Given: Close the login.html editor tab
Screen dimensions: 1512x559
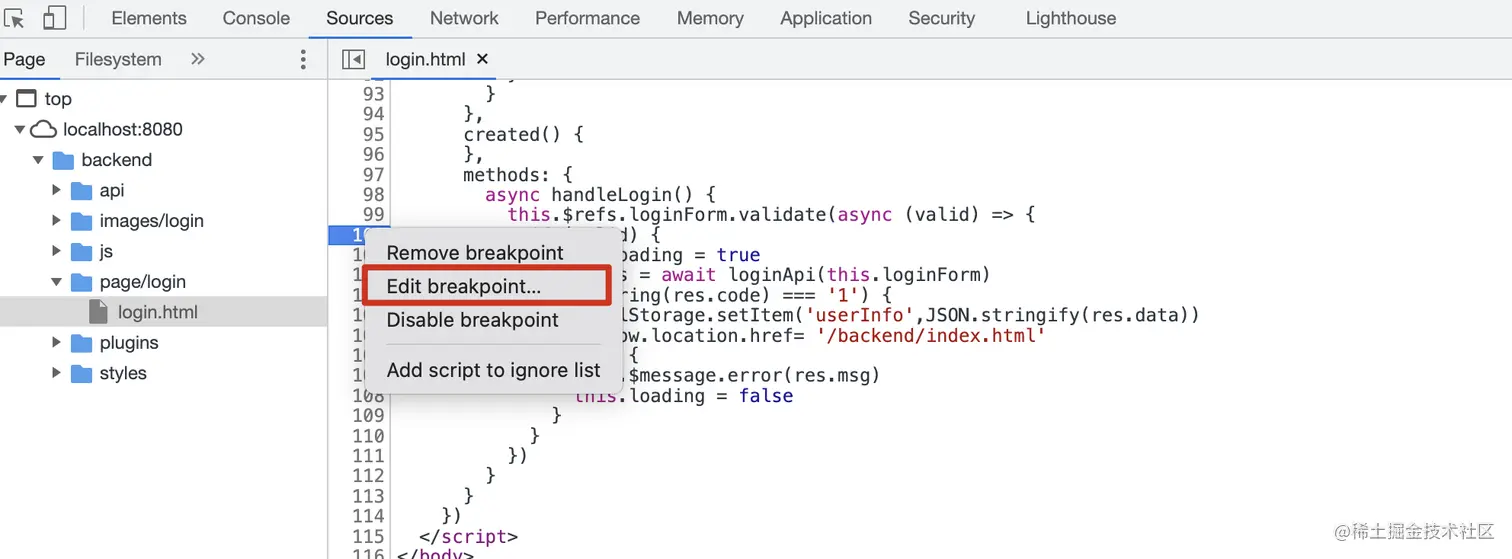Looking at the screenshot, I should pyautogui.click(x=482, y=59).
